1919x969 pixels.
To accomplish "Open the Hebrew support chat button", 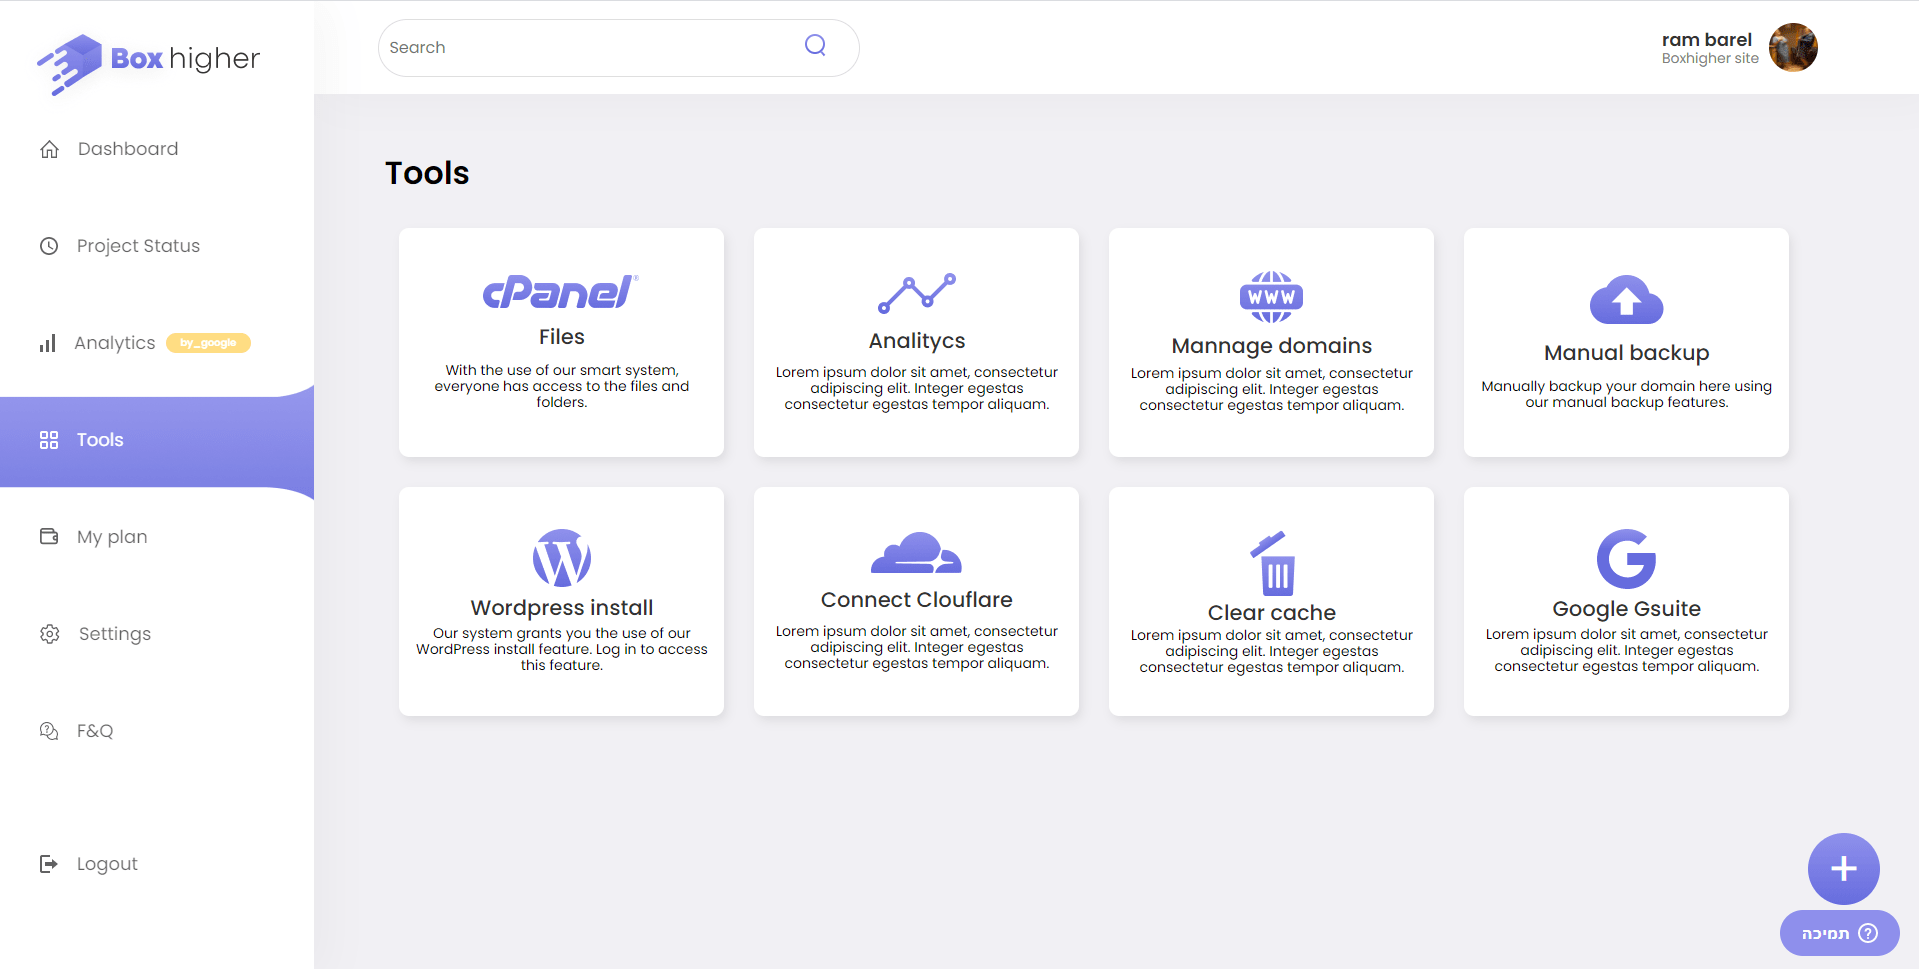I will point(1839,933).
